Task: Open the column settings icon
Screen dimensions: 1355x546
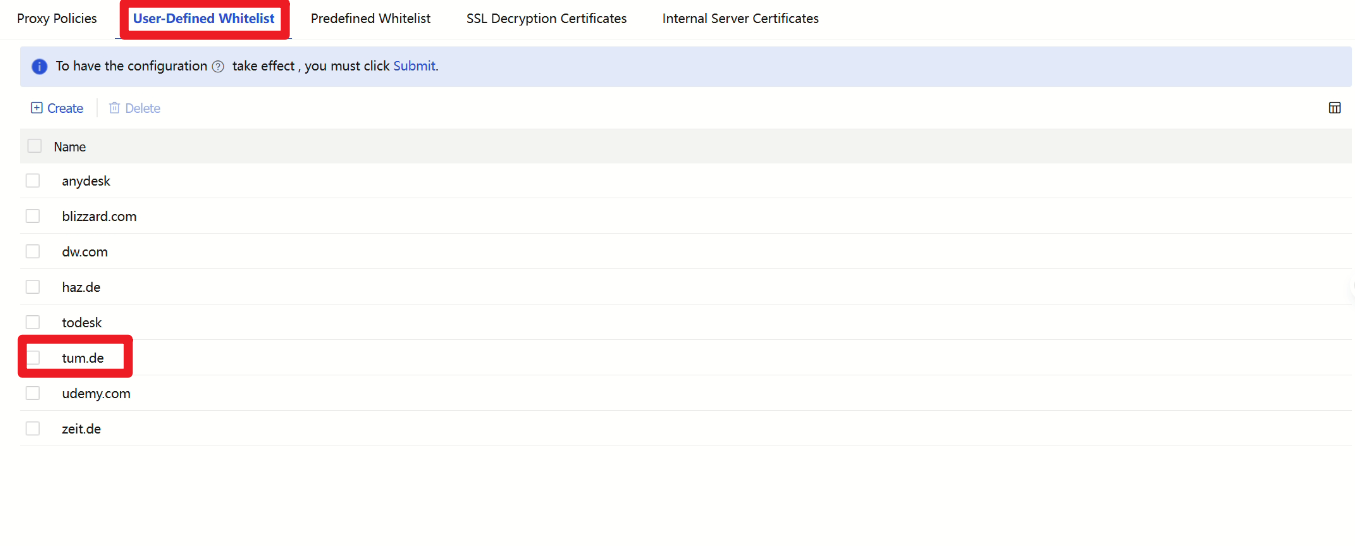Action: [x=1334, y=108]
